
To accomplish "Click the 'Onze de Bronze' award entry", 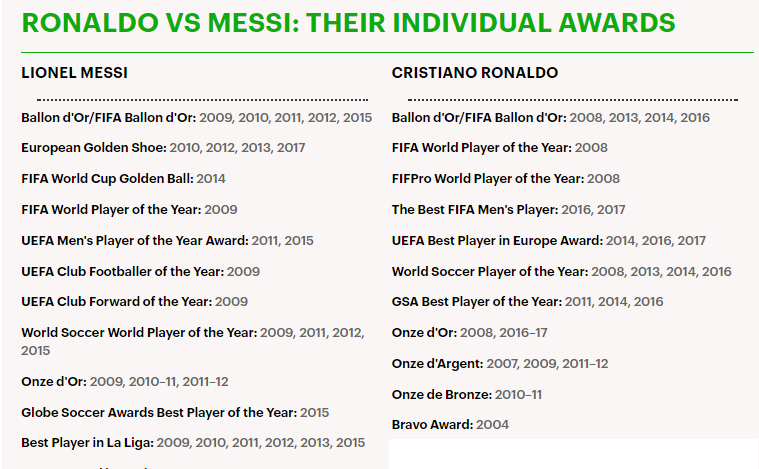I will [x=439, y=394].
